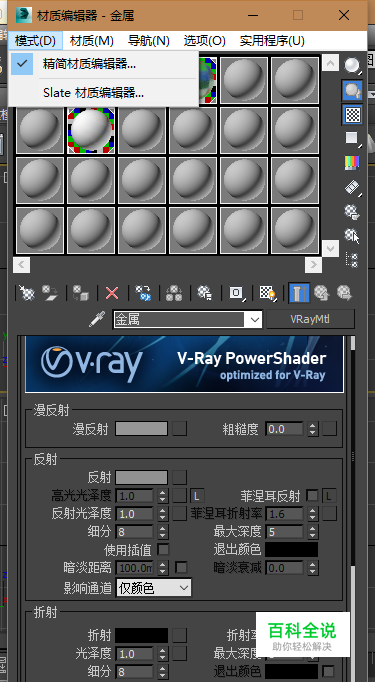Open Sample UV Tiling flyout
Viewport: 375px width, 682px height.
coord(352,139)
